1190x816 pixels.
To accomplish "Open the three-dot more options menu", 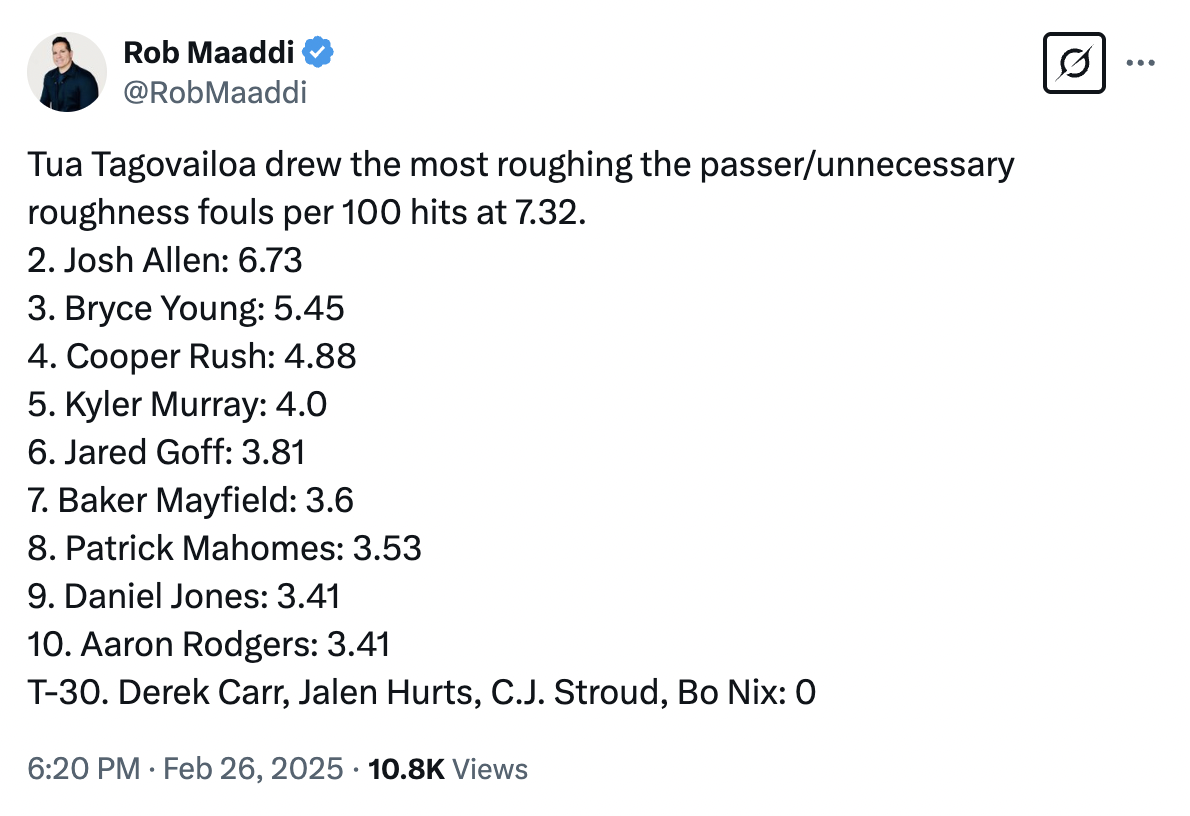I will point(1141,63).
